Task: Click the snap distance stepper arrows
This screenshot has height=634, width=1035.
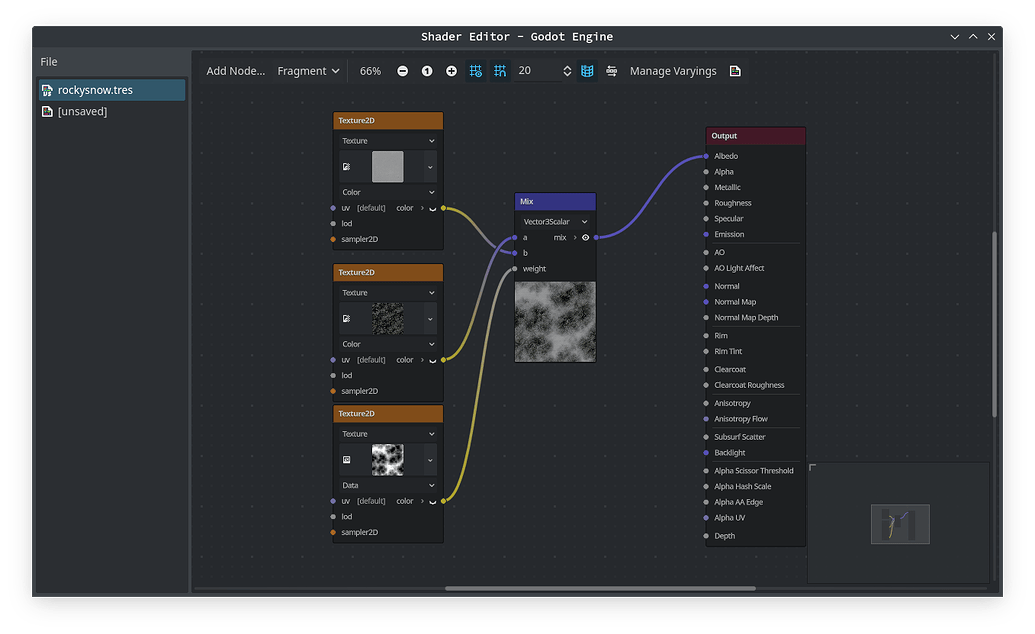Action: (x=566, y=71)
